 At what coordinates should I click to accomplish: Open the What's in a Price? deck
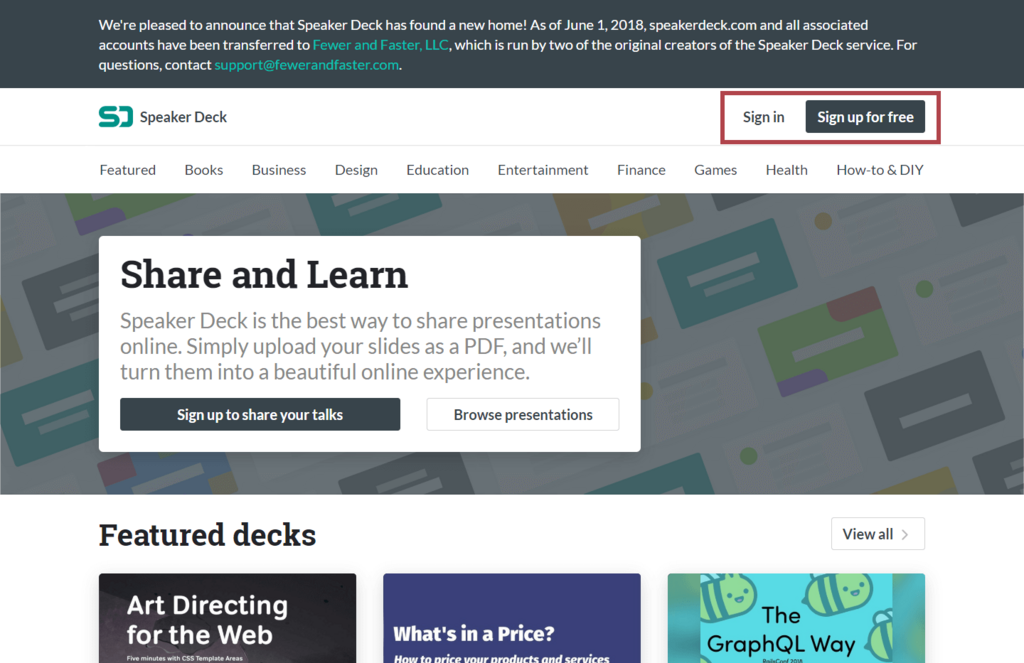point(512,618)
